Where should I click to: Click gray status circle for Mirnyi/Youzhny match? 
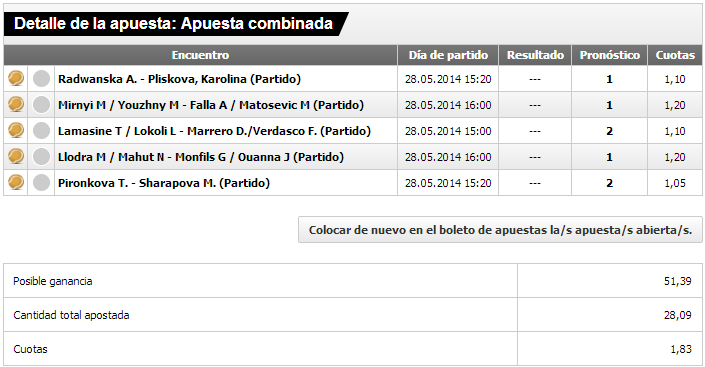click(x=41, y=105)
